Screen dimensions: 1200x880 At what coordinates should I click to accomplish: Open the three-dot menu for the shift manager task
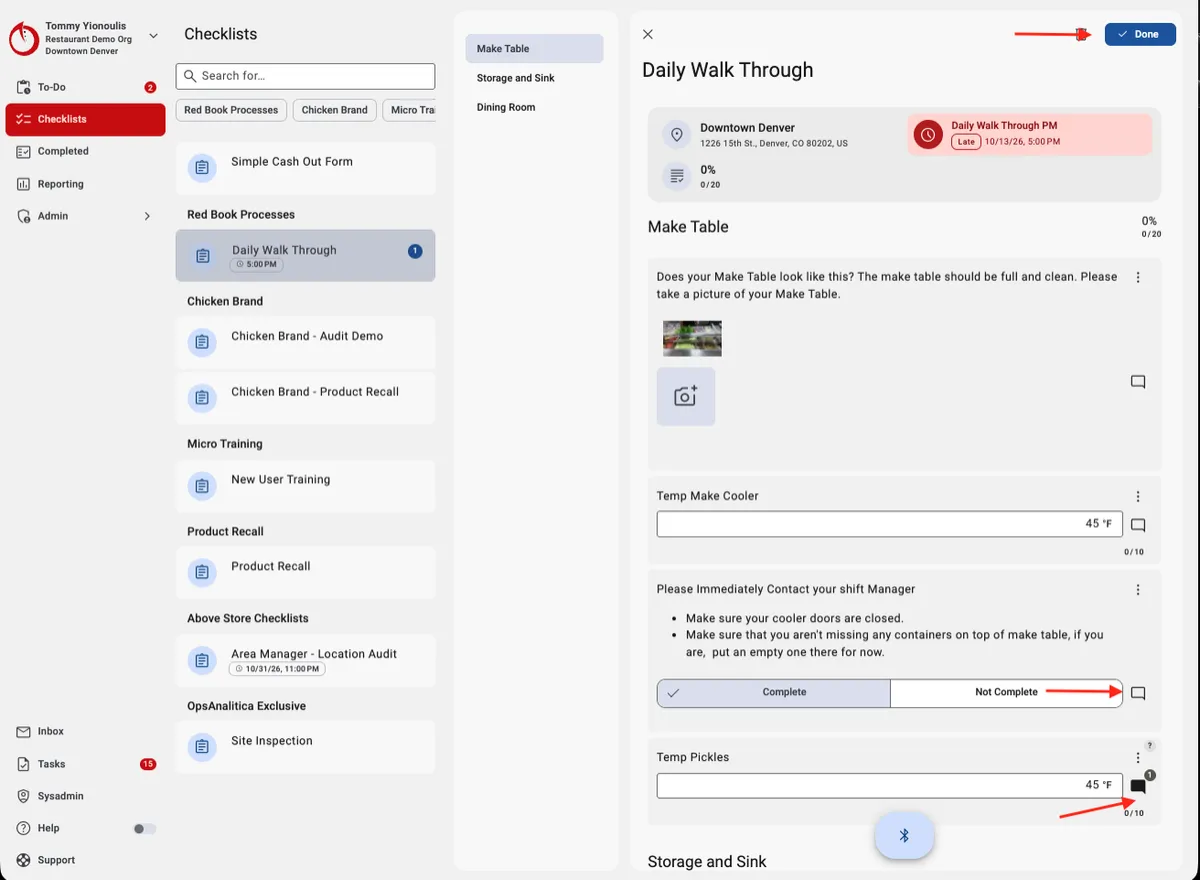(1138, 590)
